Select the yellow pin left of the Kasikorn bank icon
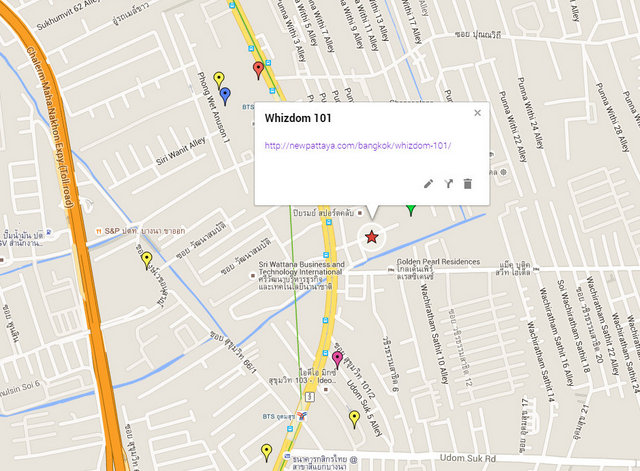Image resolution: width=640 pixels, height=471 pixels. coord(267,453)
